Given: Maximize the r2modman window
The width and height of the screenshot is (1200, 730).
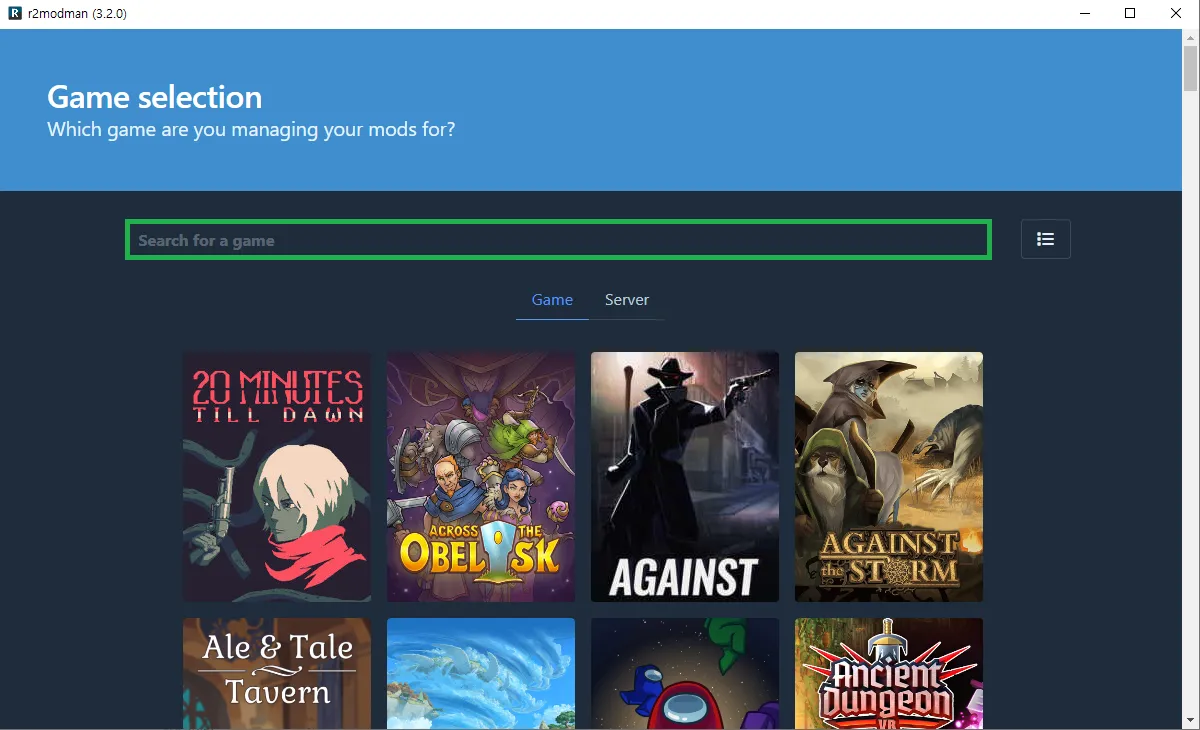Looking at the screenshot, I should click(x=1130, y=14).
